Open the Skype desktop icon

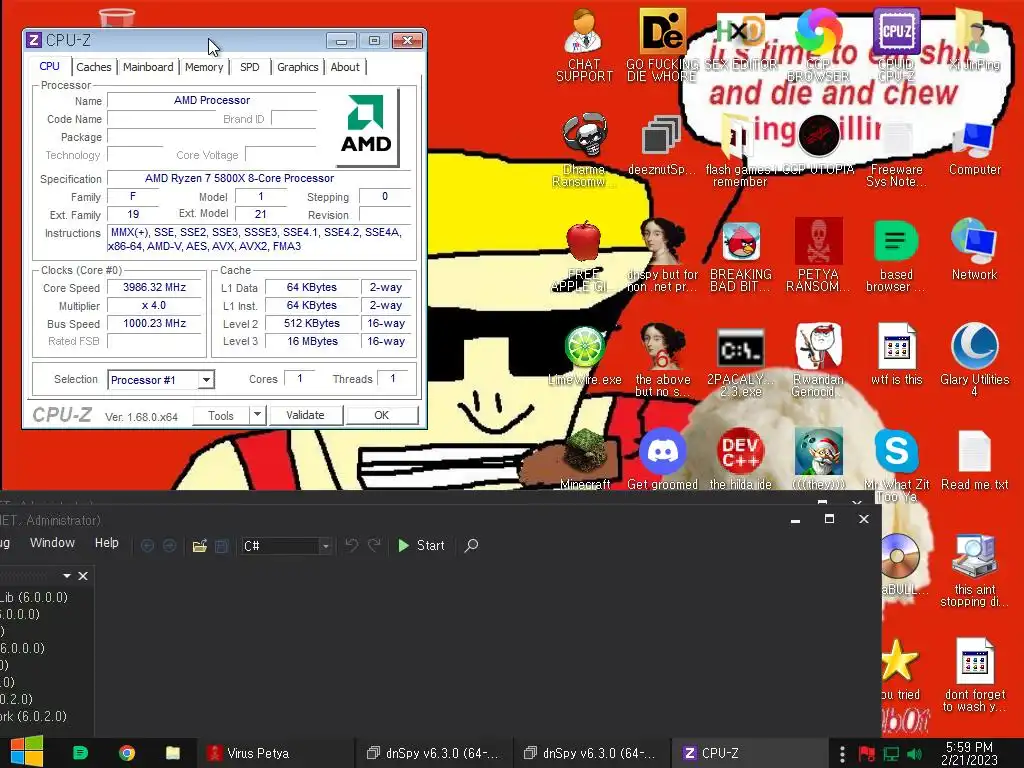pyautogui.click(x=896, y=466)
